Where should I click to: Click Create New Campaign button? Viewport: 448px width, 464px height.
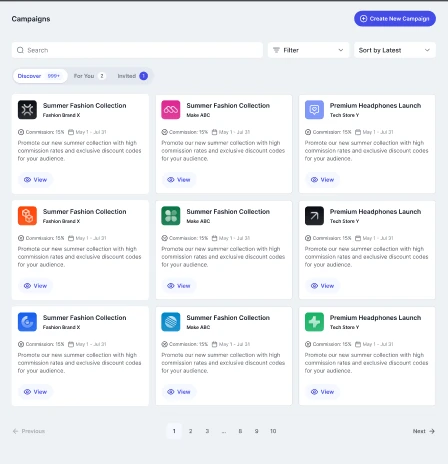click(395, 19)
